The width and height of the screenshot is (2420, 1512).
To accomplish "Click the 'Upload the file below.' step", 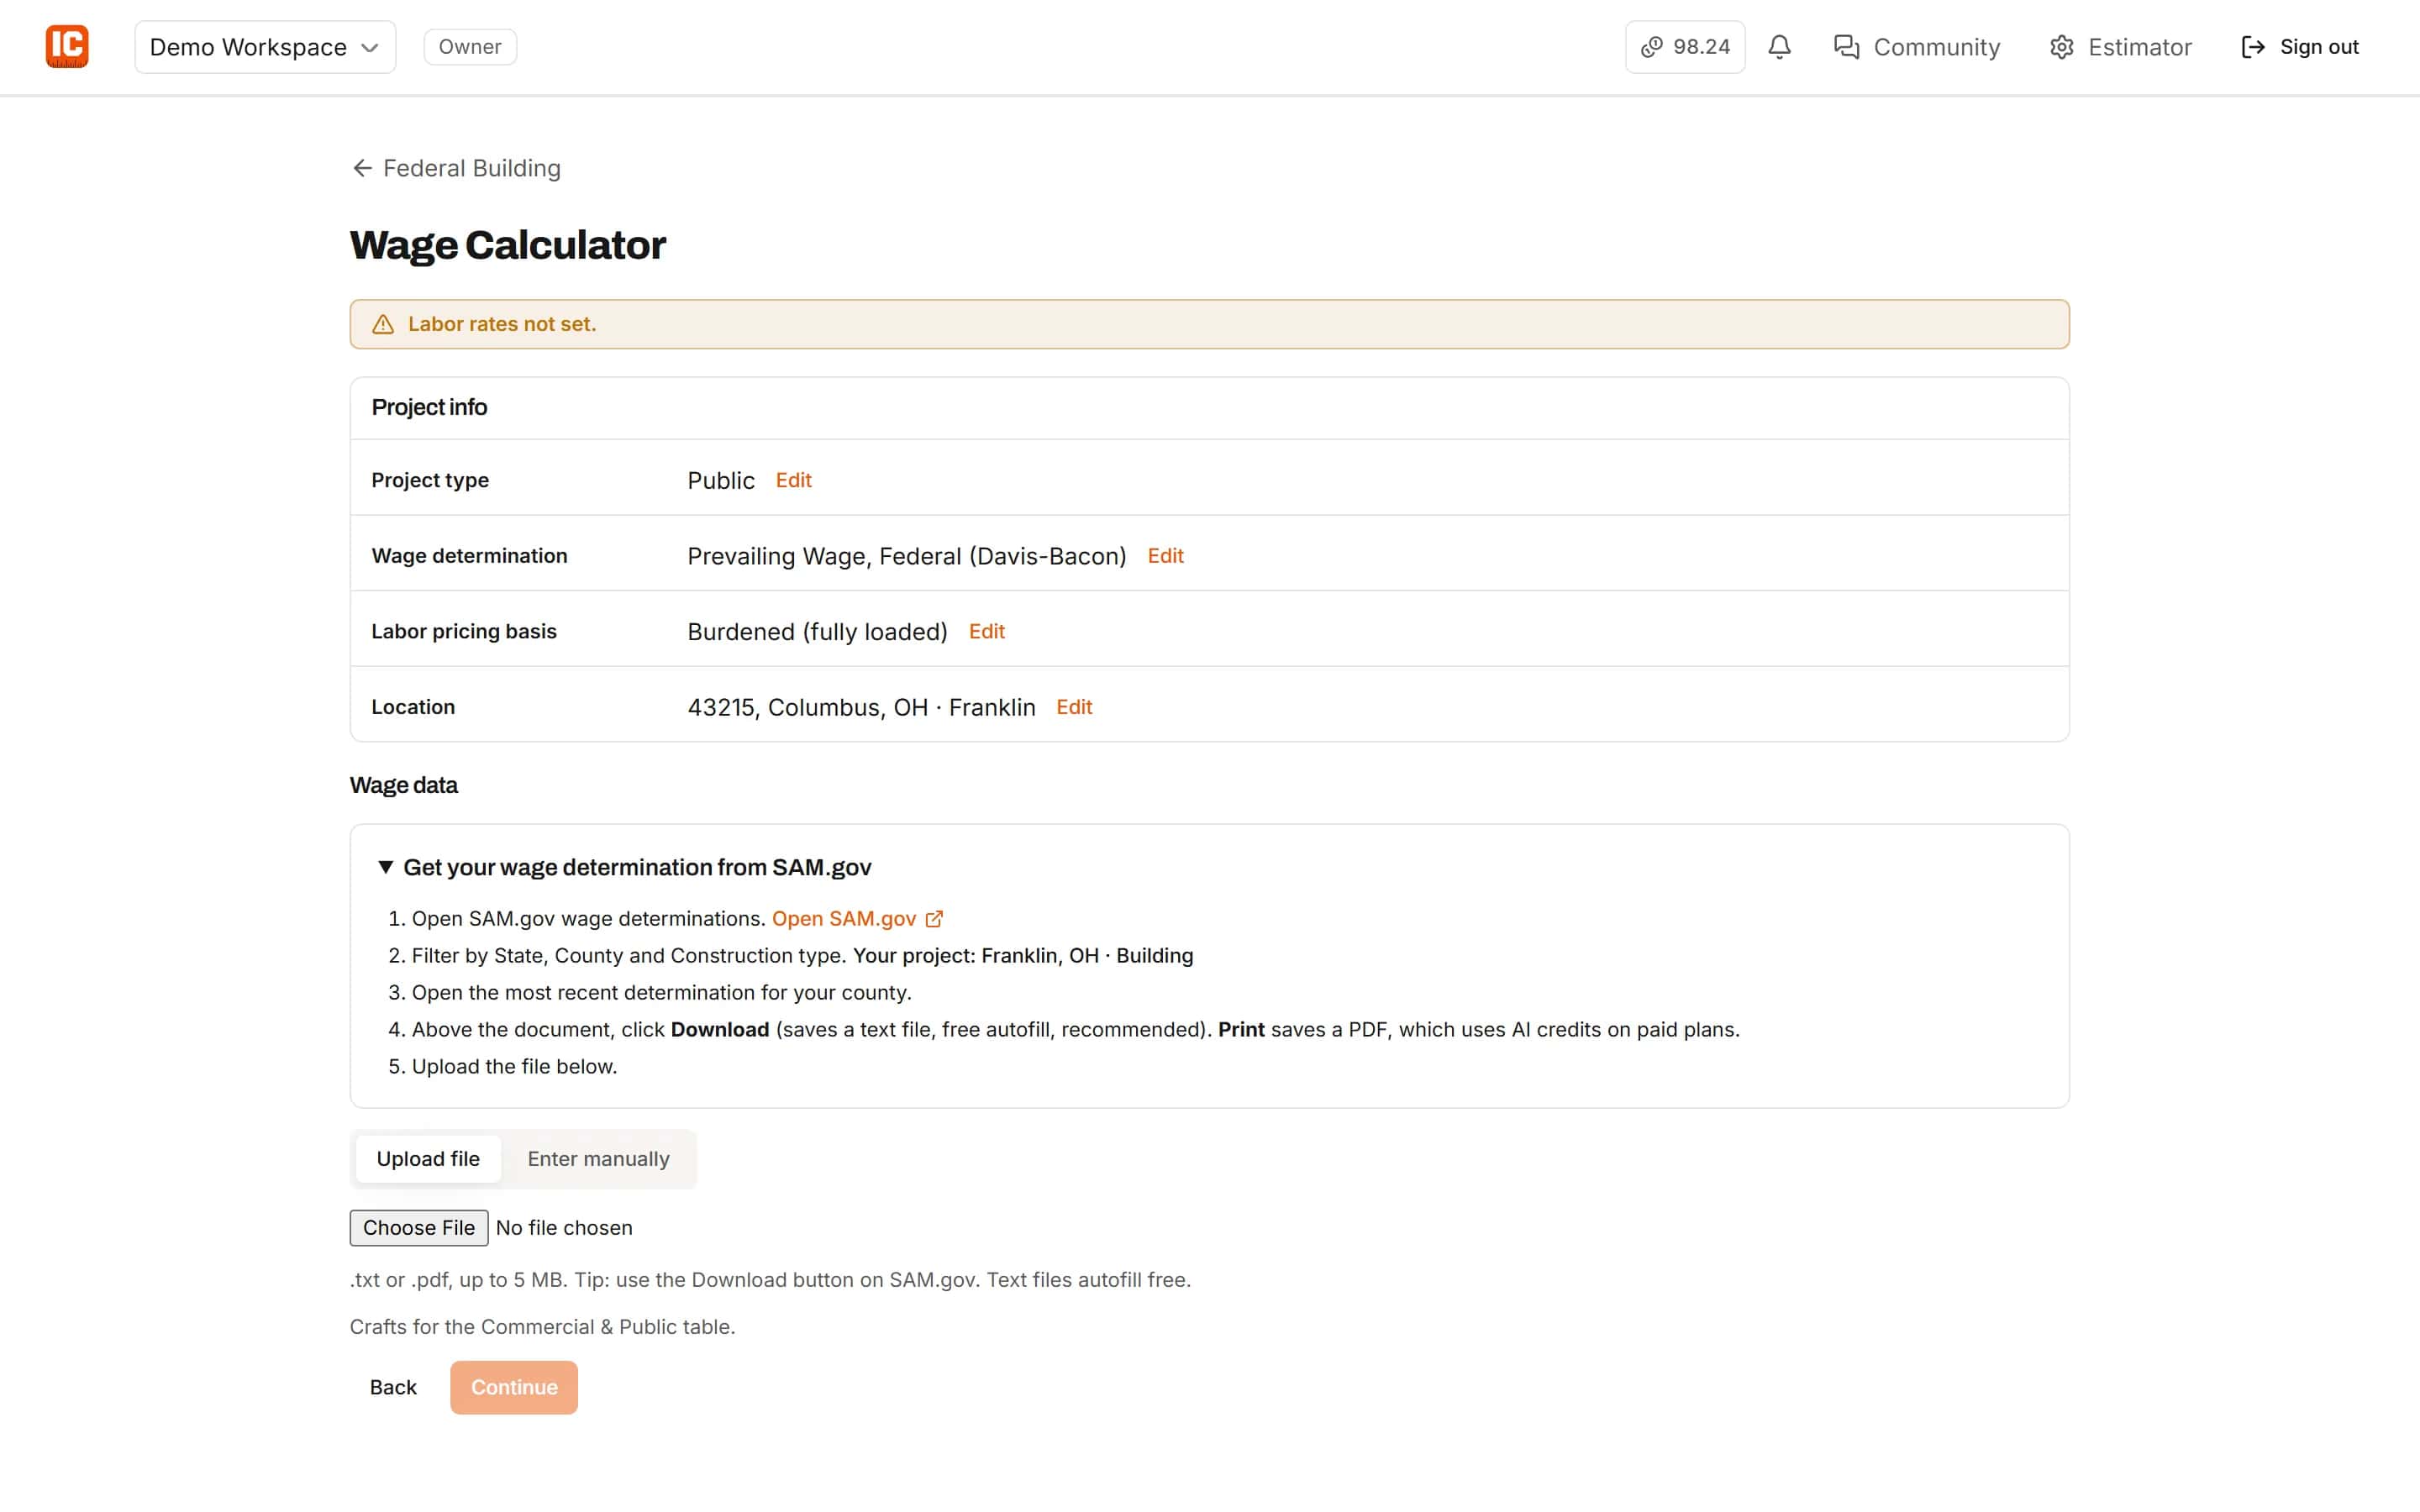I will [x=514, y=1067].
